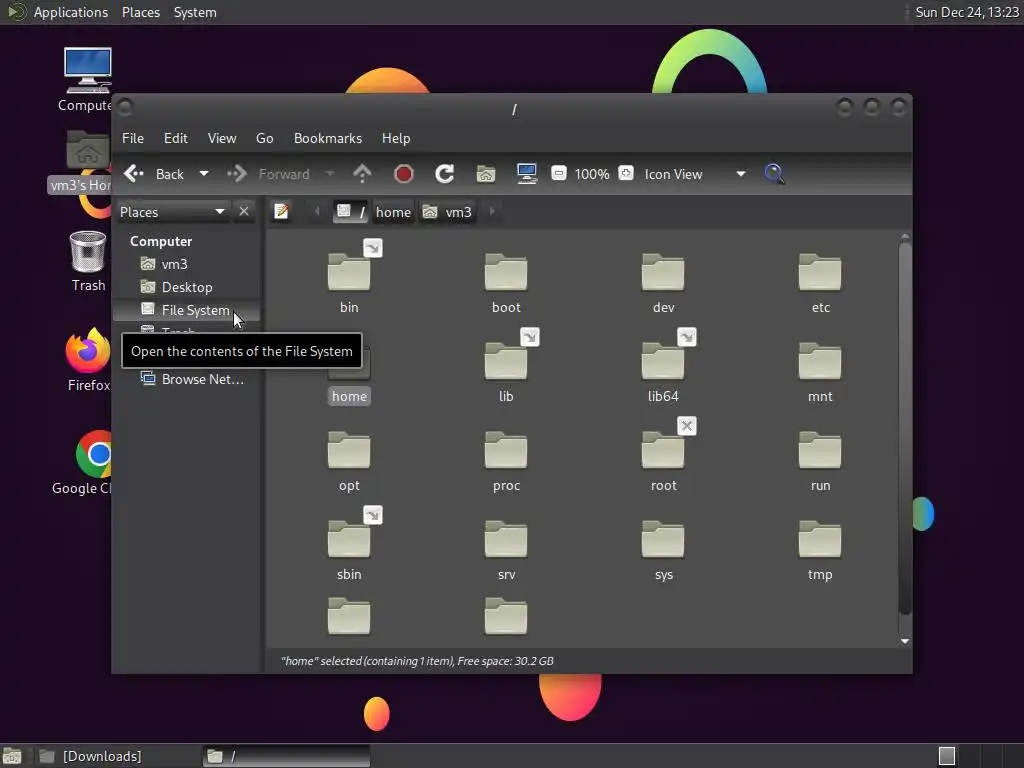Image resolution: width=1024 pixels, height=768 pixels.
Task: Select Browse Network in sidebar
Action: [x=187, y=379]
